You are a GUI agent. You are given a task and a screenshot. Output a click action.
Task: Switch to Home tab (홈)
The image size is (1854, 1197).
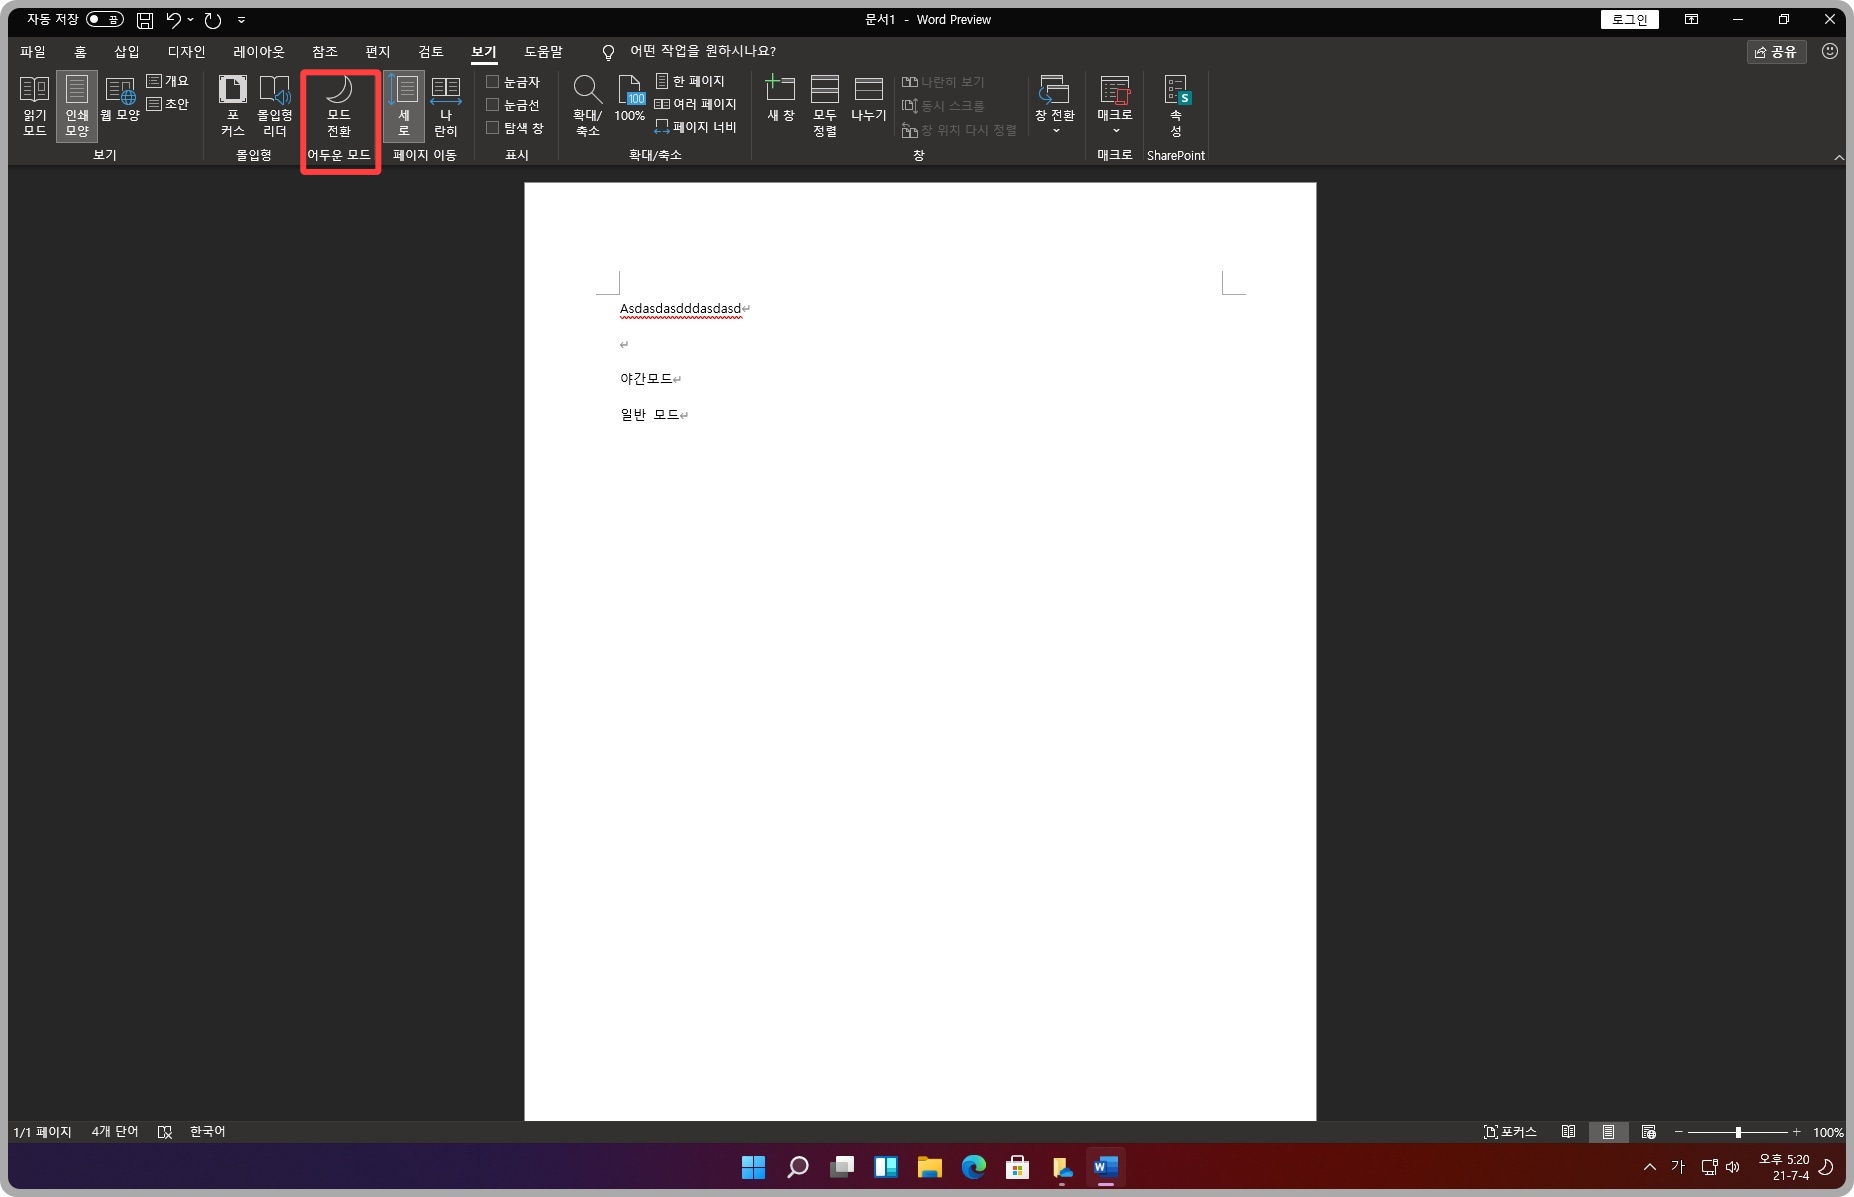point(81,51)
